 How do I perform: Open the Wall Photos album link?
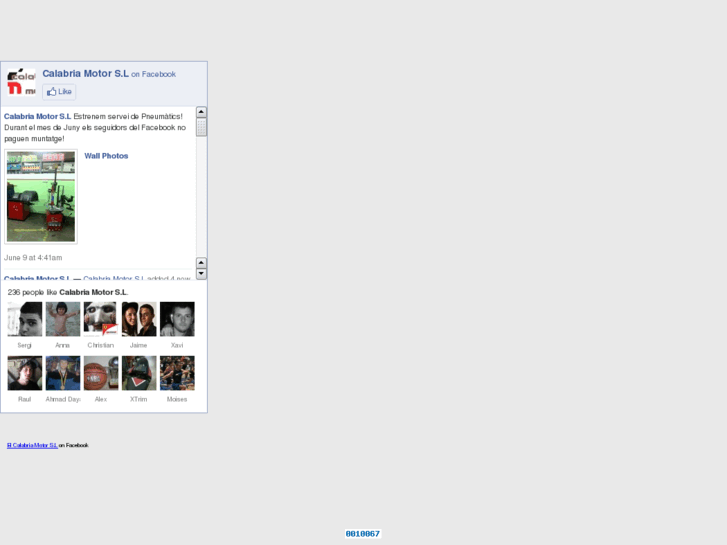pyautogui.click(x=106, y=156)
